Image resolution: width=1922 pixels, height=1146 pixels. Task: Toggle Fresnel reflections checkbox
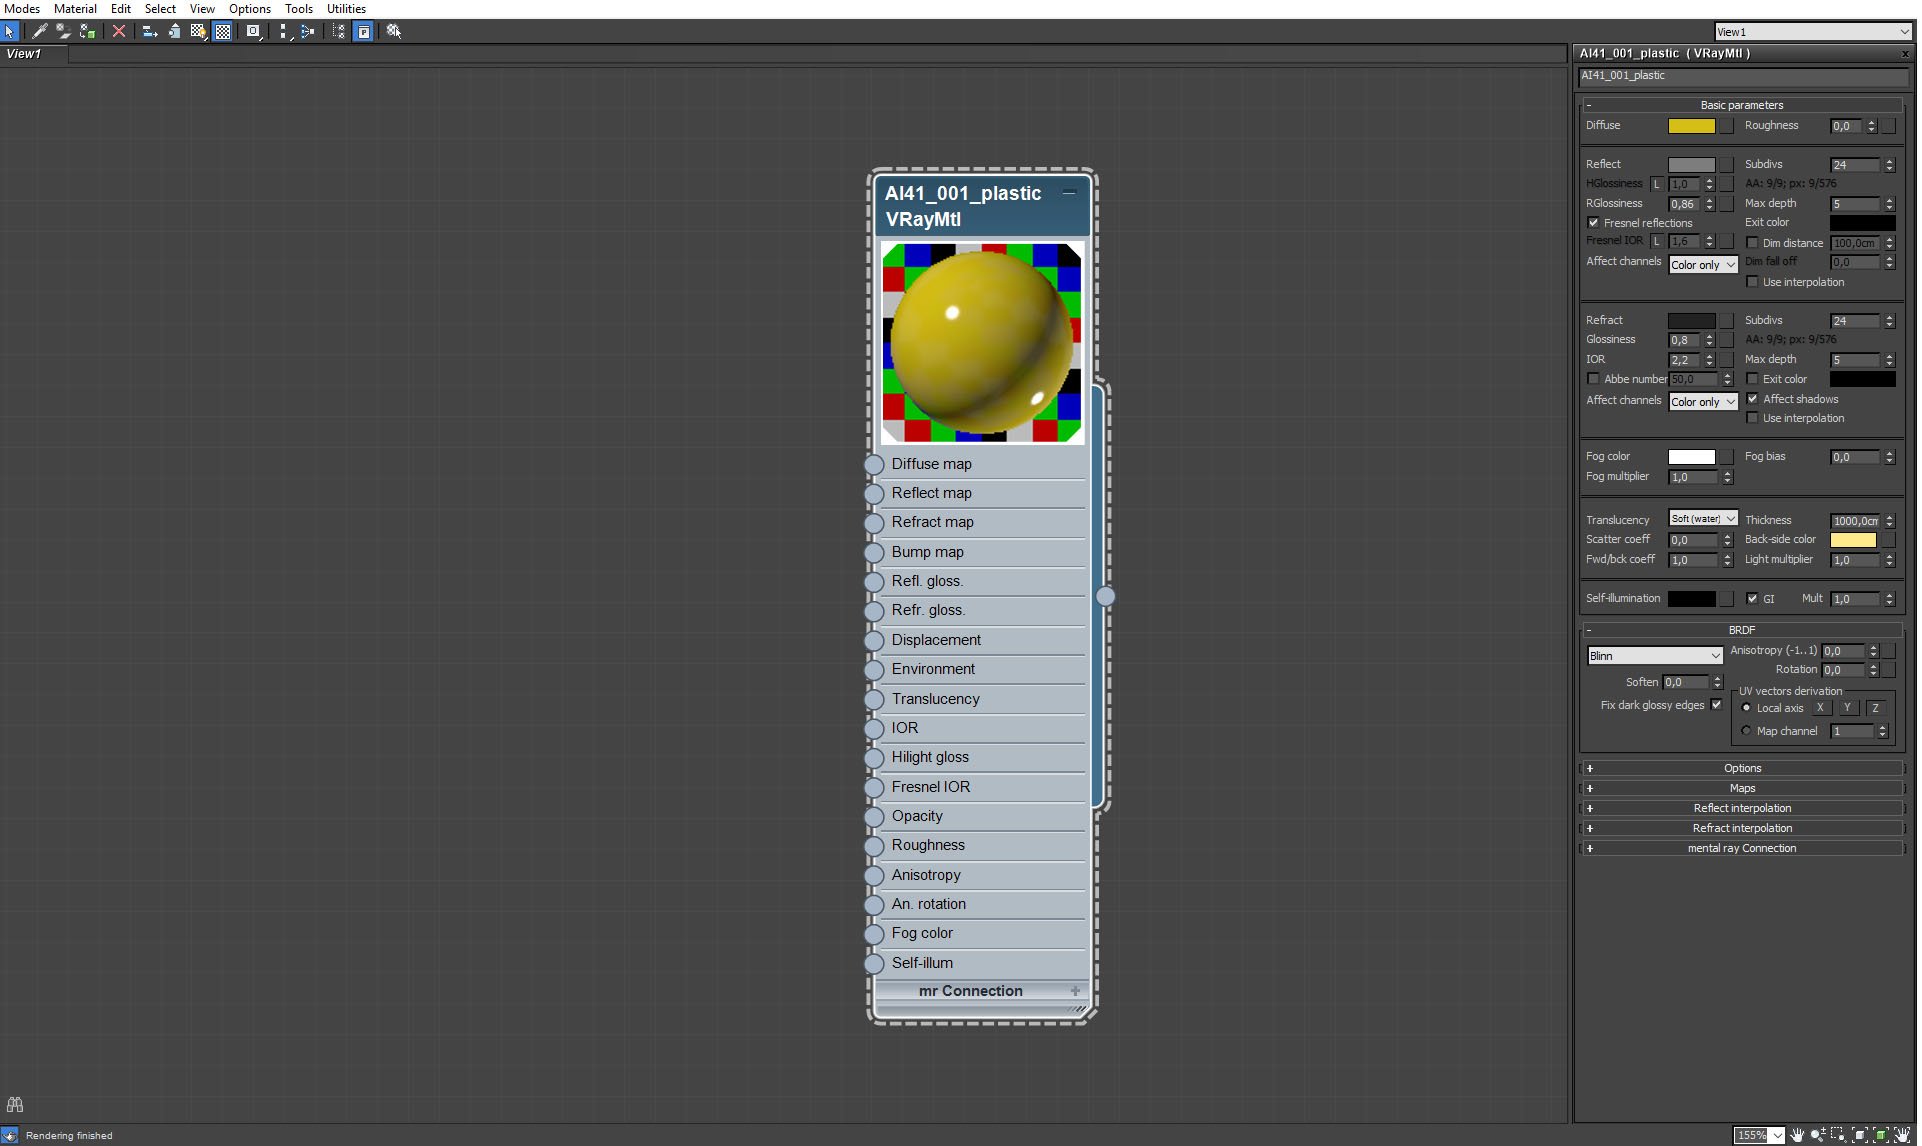(x=1593, y=223)
